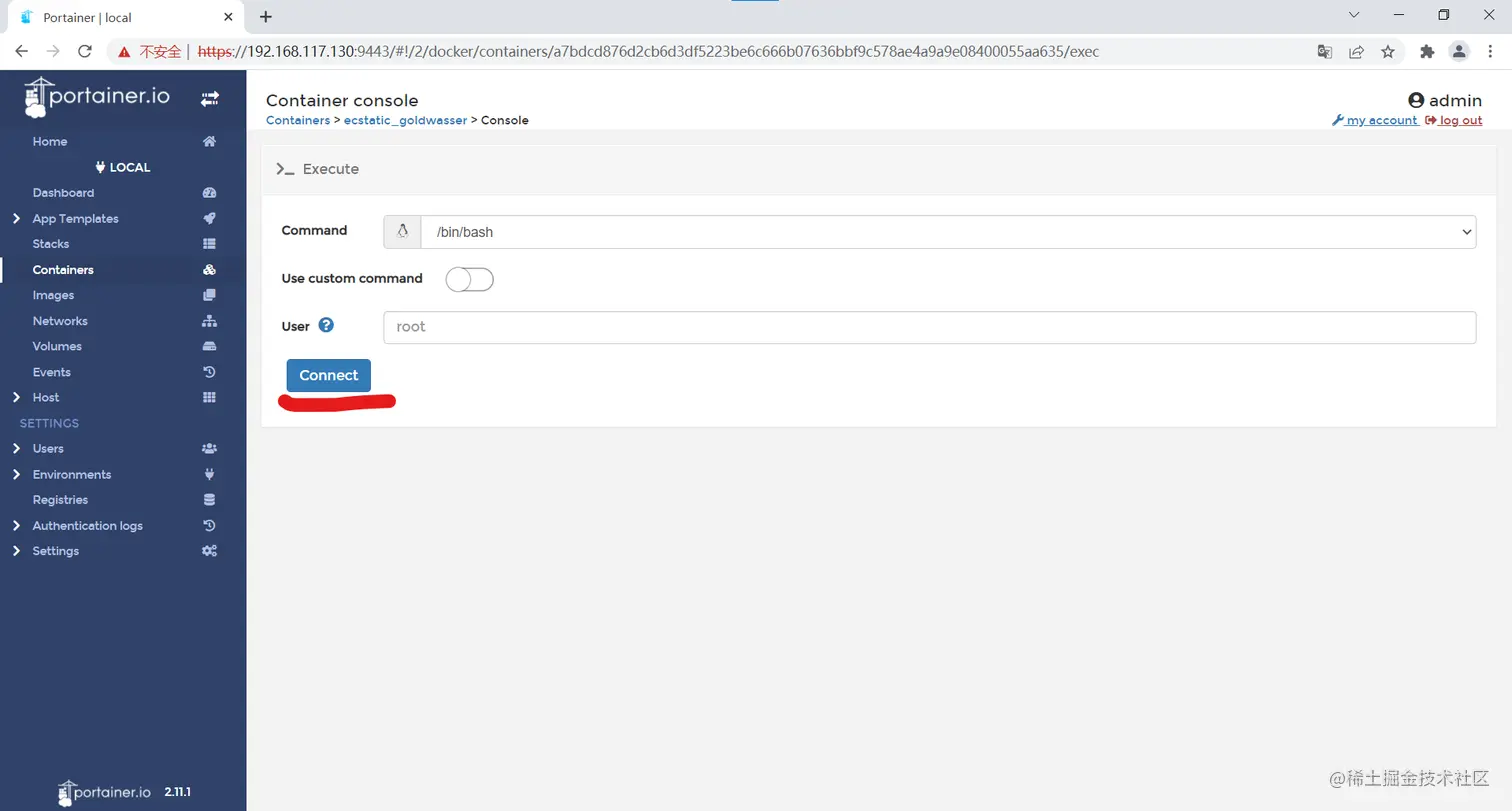Click the browser share page icon
The width and height of the screenshot is (1512, 811).
[x=1356, y=51]
